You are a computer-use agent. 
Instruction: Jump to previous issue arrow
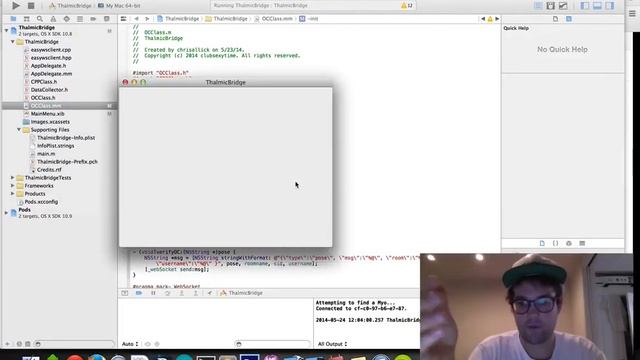tap(483, 19)
